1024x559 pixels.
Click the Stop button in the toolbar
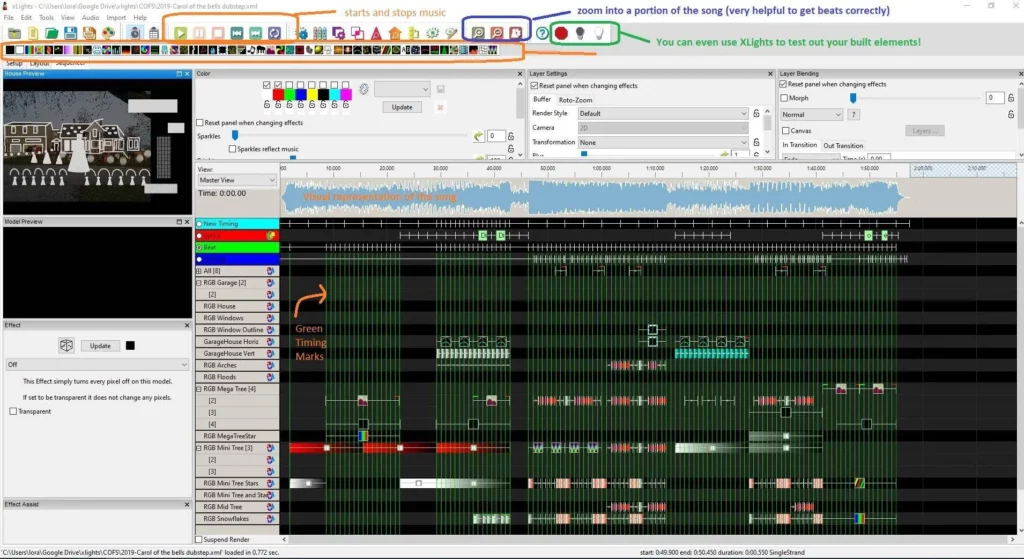[x=218, y=33]
